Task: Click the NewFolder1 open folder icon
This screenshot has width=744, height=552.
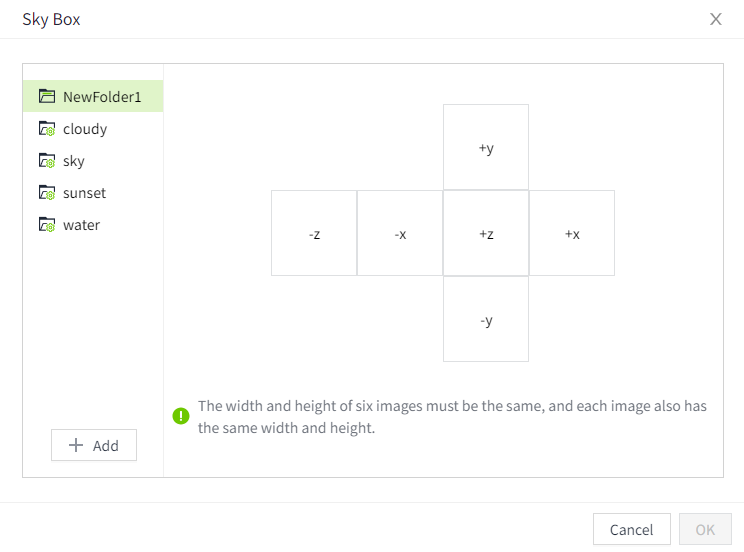Action: click(47, 97)
